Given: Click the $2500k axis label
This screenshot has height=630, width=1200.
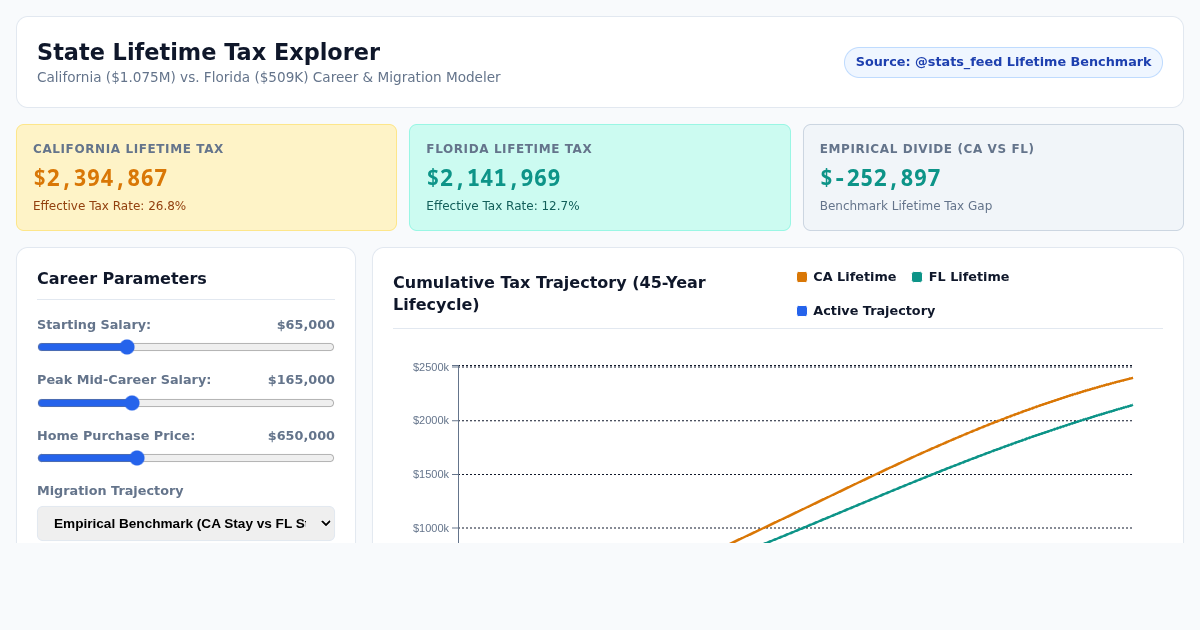Looking at the screenshot, I should (x=431, y=367).
